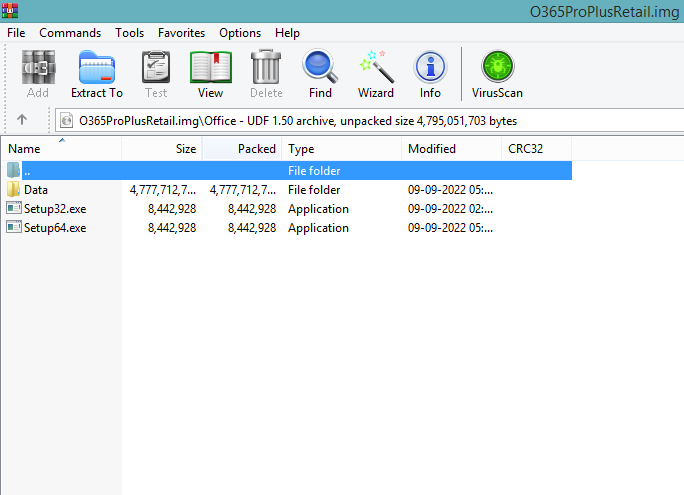Open the File menu
684x495 pixels.
click(16, 33)
